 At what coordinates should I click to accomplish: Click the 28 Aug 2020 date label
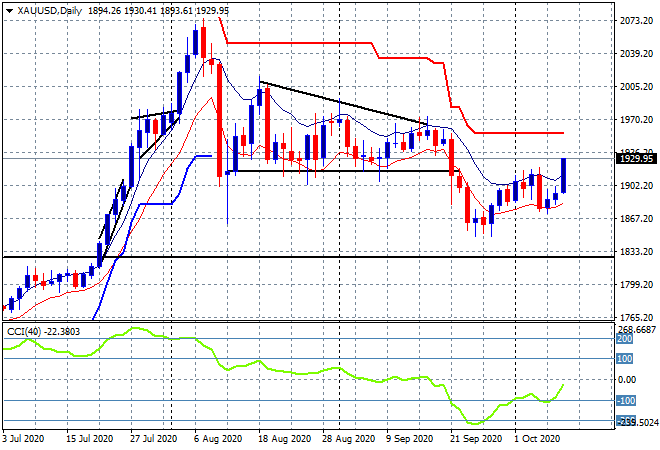(349, 439)
